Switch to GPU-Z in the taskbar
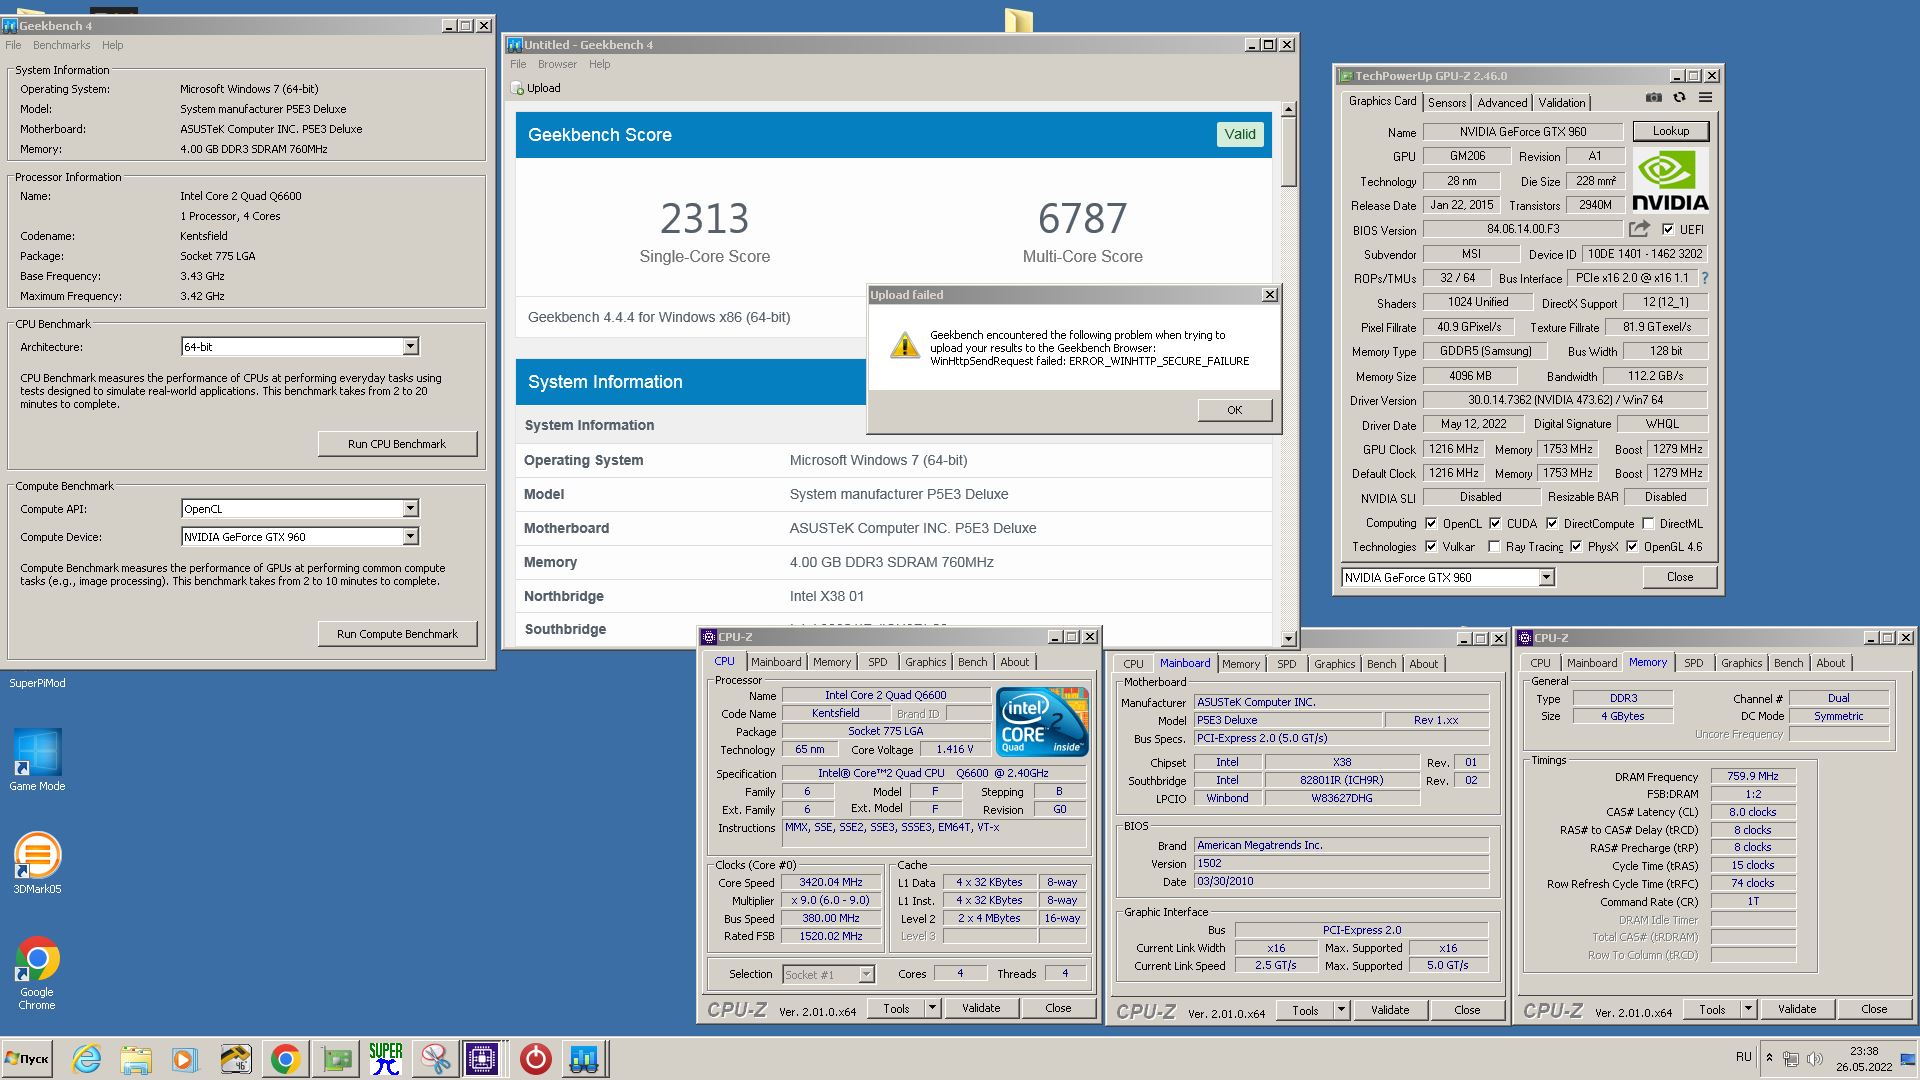Image resolution: width=1920 pixels, height=1080 pixels. coord(336,1059)
